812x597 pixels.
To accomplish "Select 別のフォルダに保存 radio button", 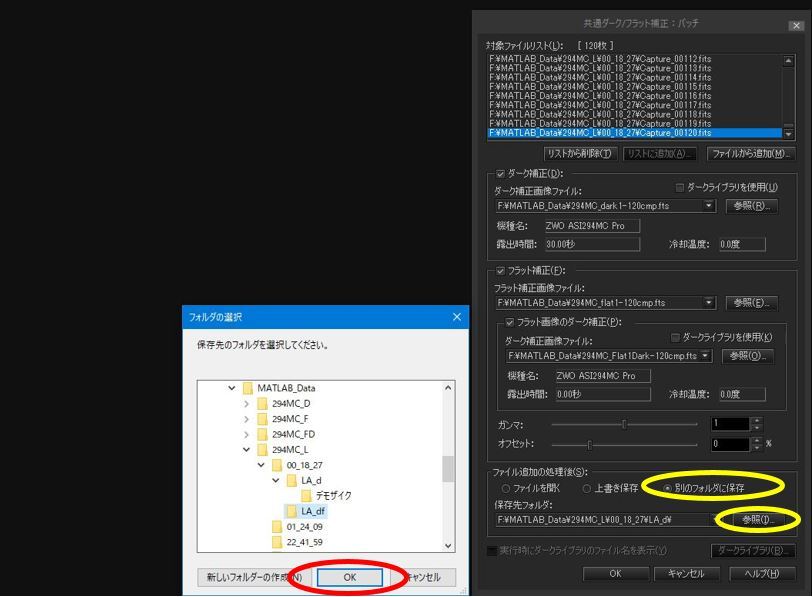I will click(667, 488).
